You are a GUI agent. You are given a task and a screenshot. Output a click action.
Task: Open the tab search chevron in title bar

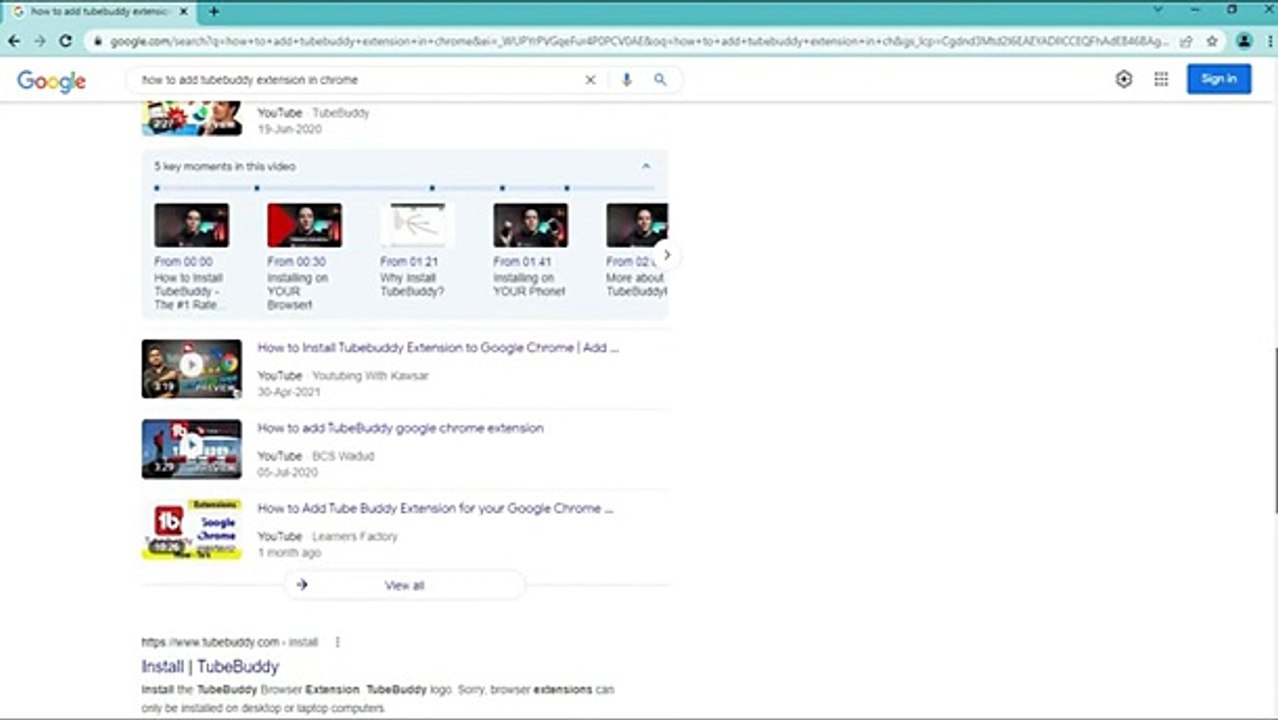click(1158, 10)
